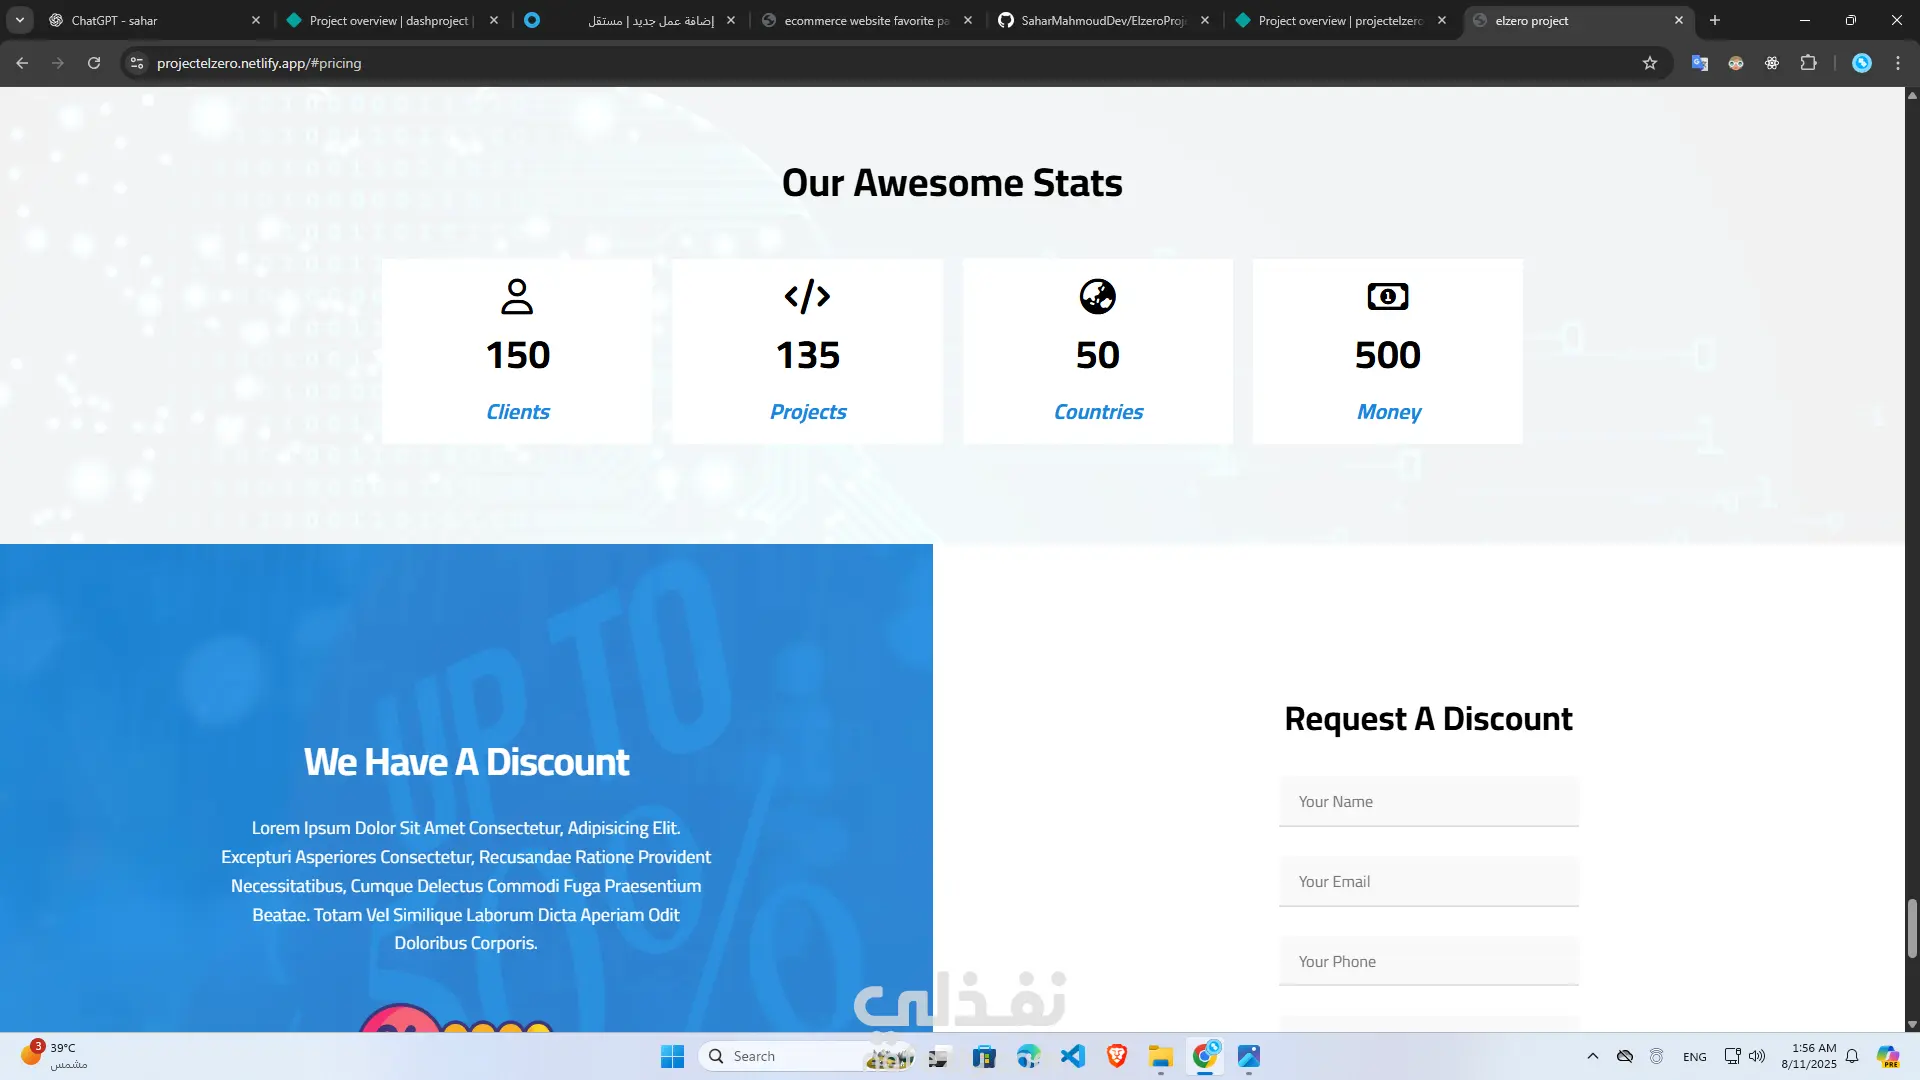Reload the current page
This screenshot has height=1080, width=1920.
point(94,63)
